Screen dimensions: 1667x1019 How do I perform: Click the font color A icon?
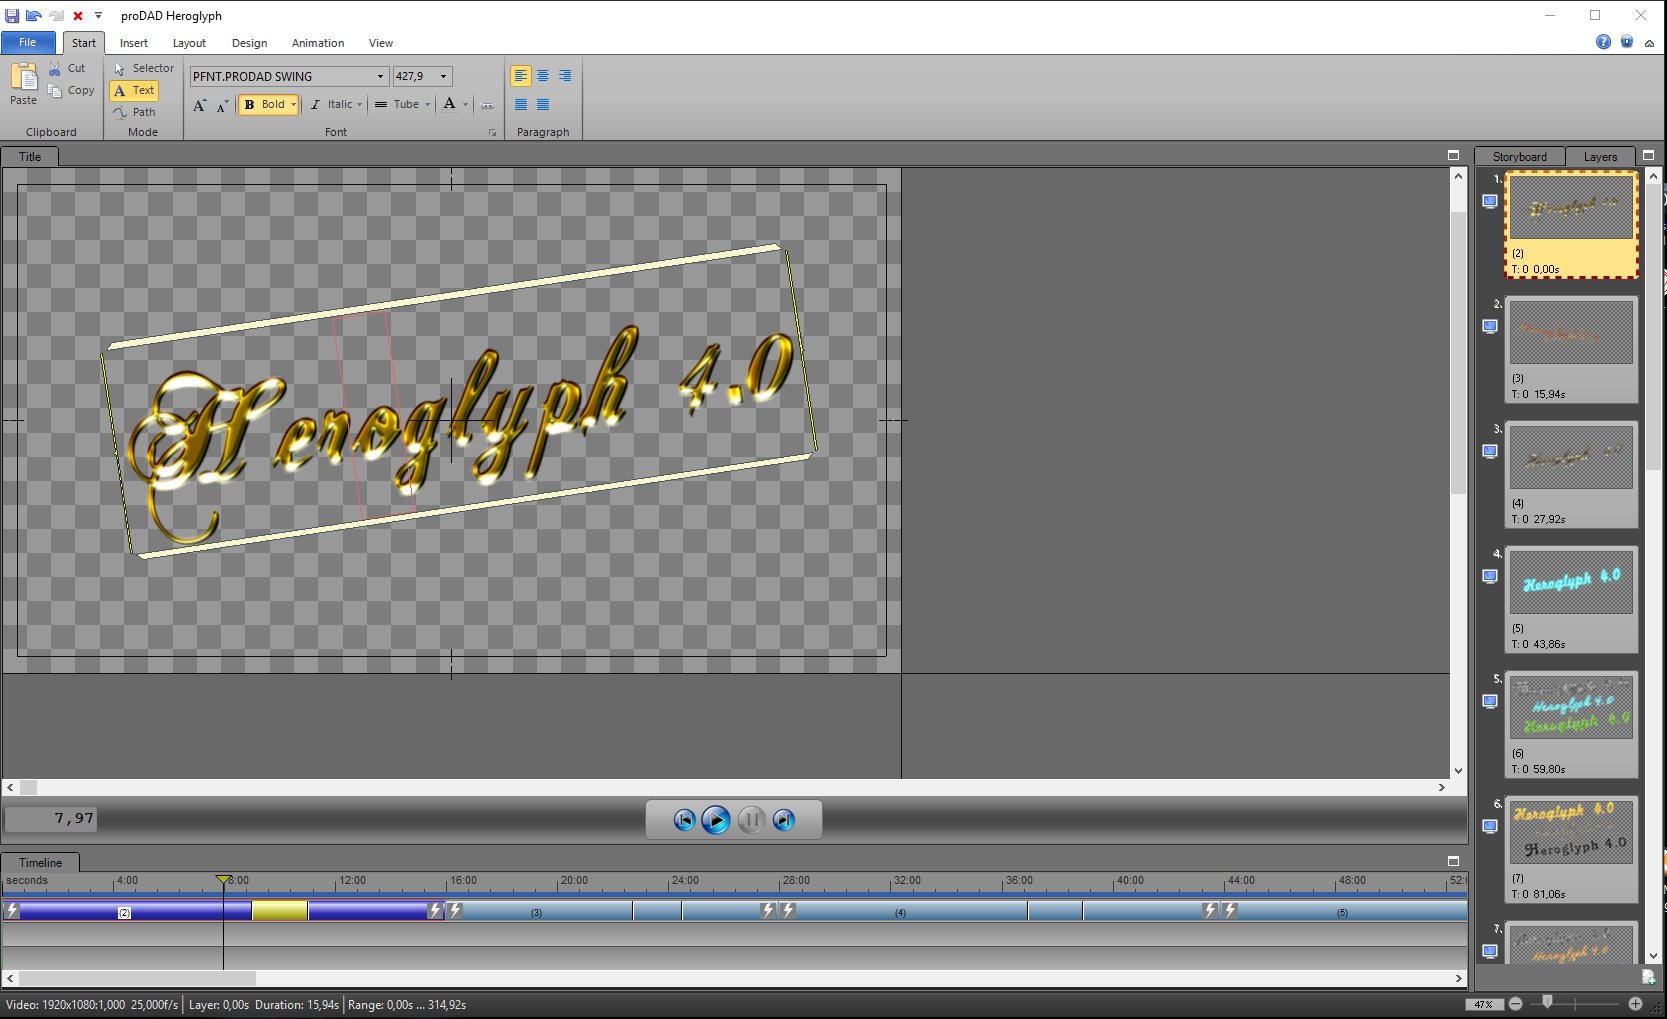tap(450, 104)
